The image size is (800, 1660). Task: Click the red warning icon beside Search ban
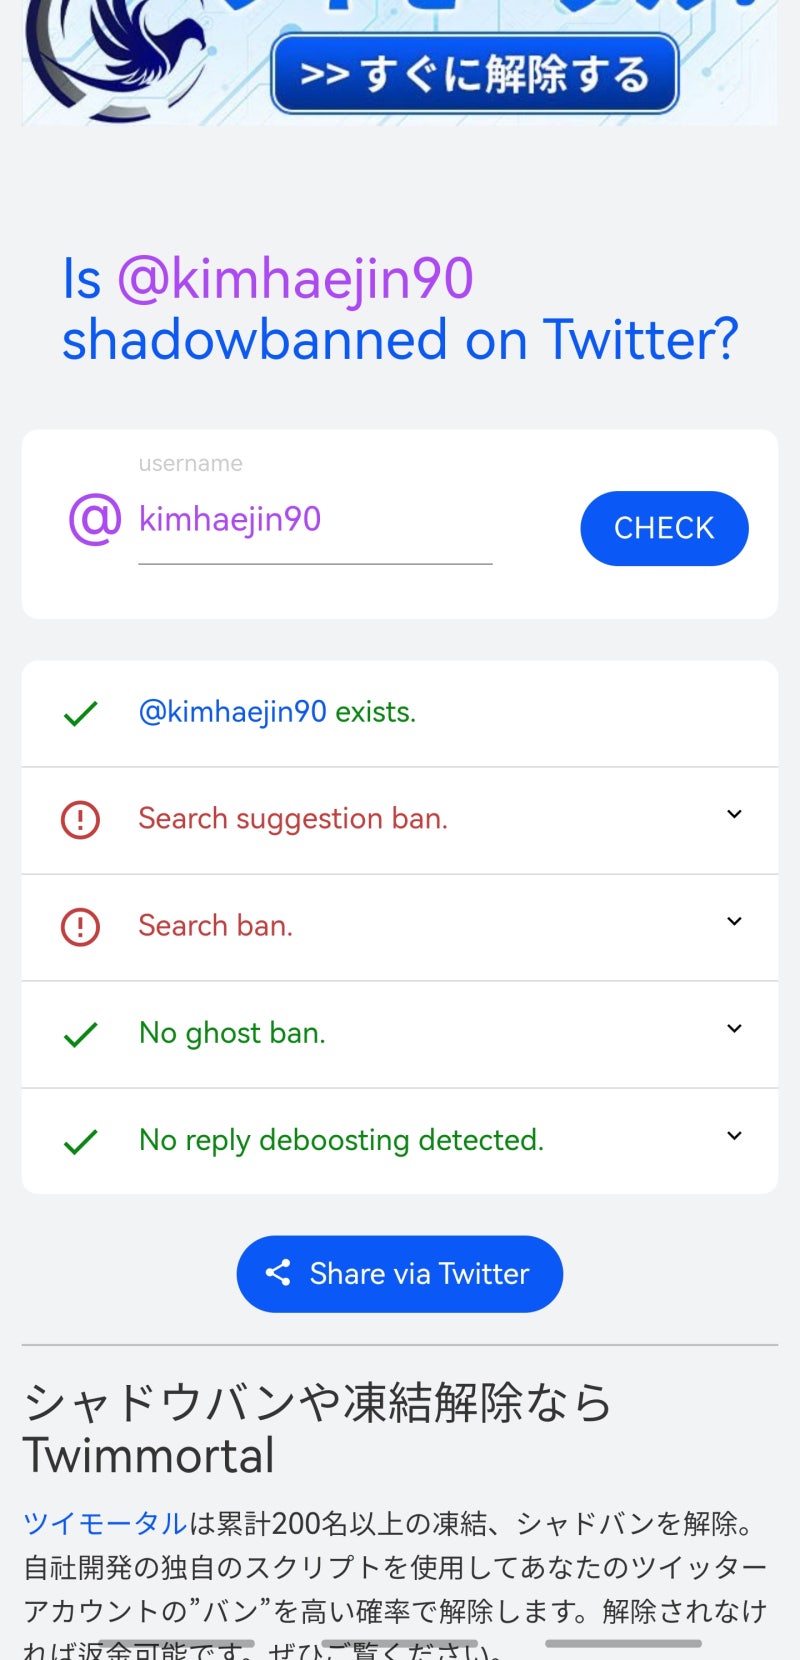click(x=80, y=927)
